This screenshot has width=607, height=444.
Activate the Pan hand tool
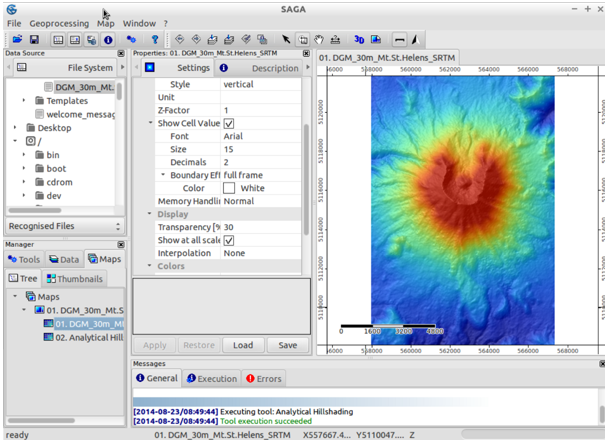point(319,39)
